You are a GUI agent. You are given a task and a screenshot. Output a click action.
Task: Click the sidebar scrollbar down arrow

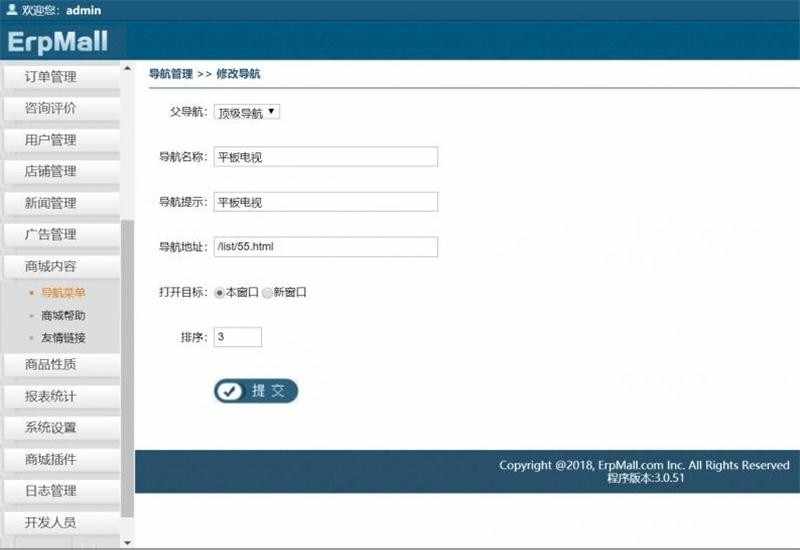tap(128, 543)
